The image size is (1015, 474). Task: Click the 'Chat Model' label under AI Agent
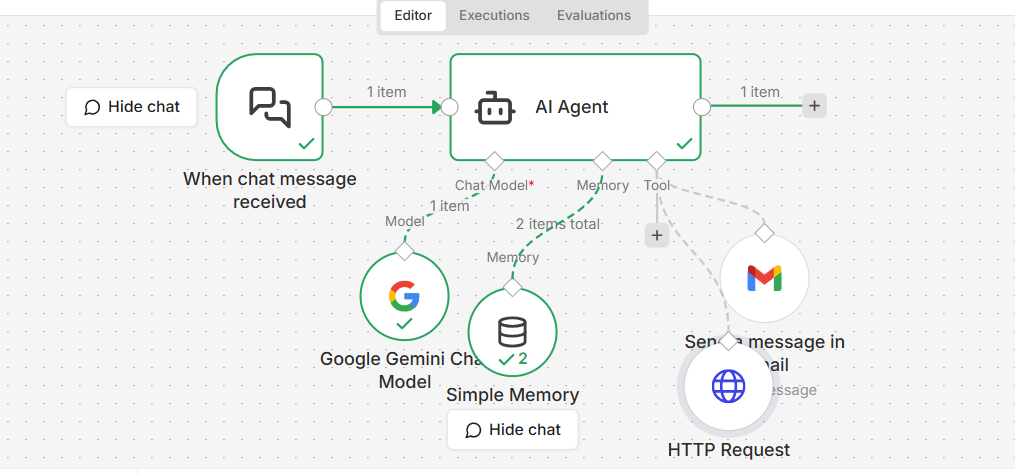(x=495, y=185)
